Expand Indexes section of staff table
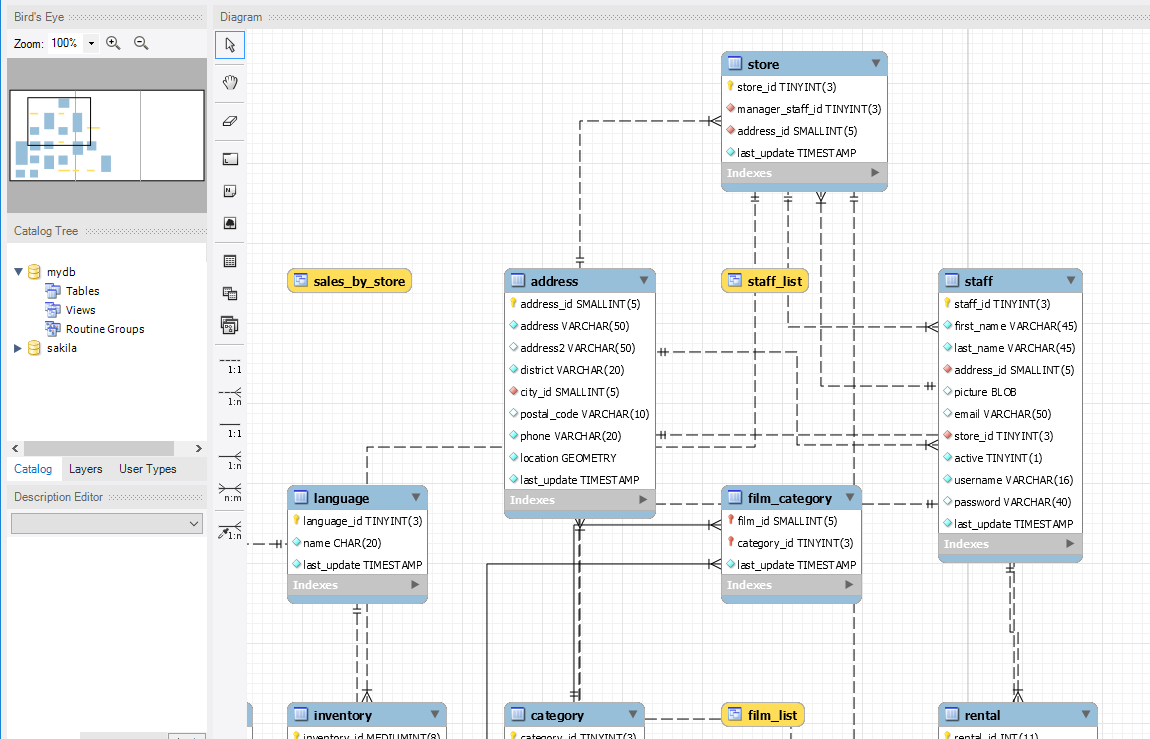This screenshot has width=1150, height=739. coord(1071,544)
